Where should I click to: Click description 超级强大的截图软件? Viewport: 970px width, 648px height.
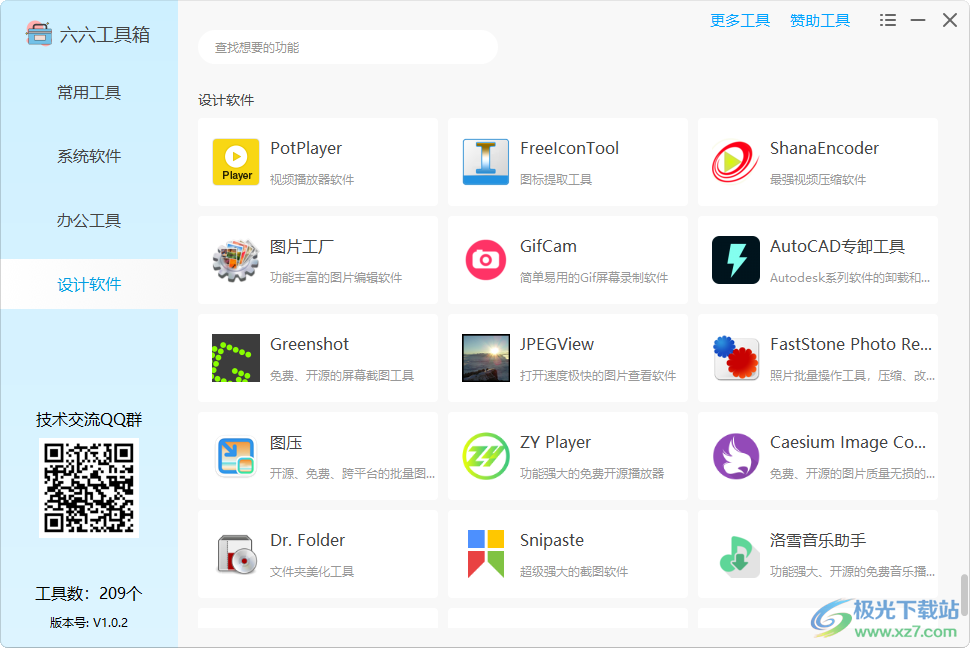click(573, 571)
